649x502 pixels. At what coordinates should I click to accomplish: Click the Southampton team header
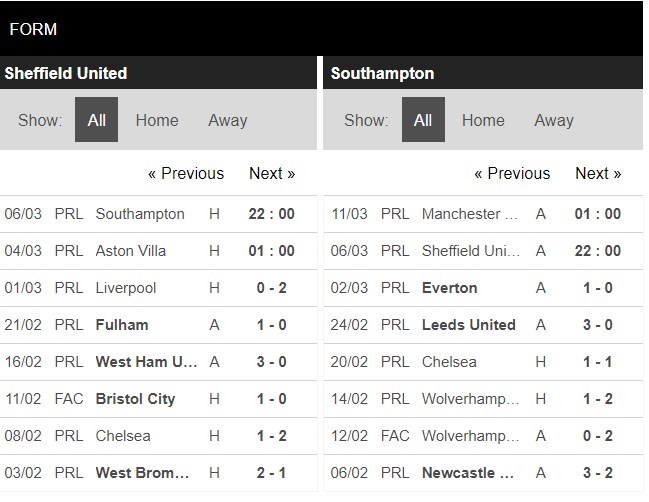pyautogui.click(x=382, y=74)
